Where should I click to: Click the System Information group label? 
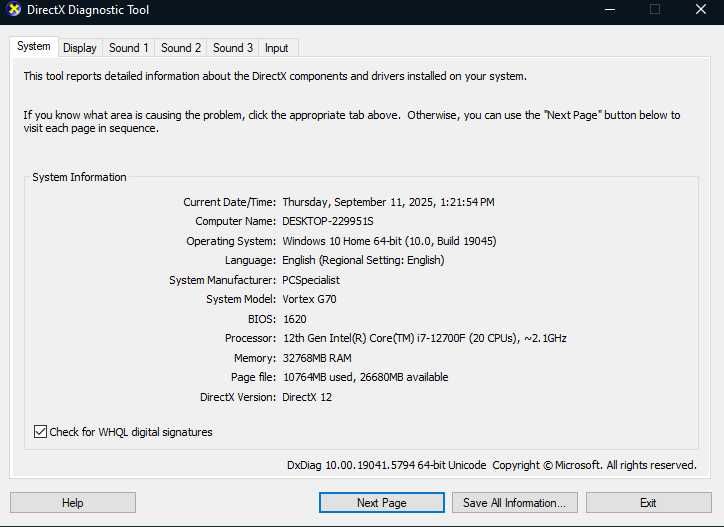[79, 177]
